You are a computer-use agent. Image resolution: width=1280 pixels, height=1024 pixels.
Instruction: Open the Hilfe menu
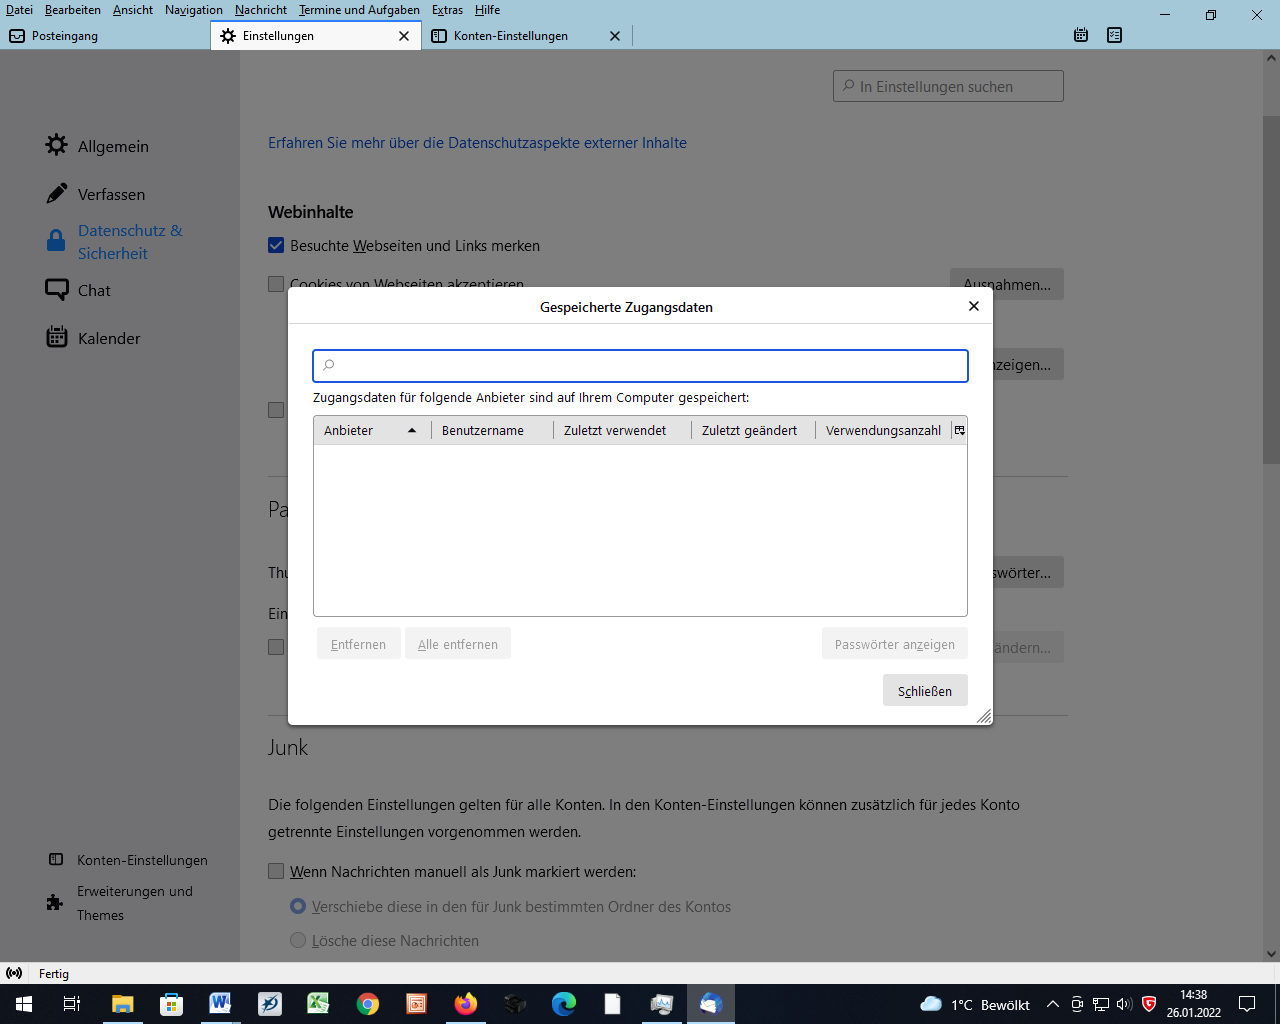(x=487, y=10)
